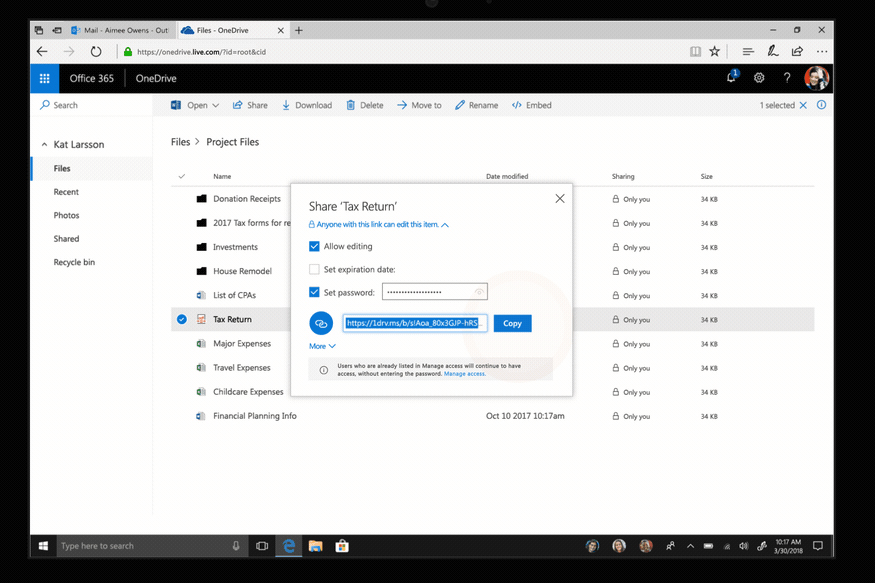Click the browser share page icon
This screenshot has height=583, width=875.
pyautogui.click(x=797, y=51)
